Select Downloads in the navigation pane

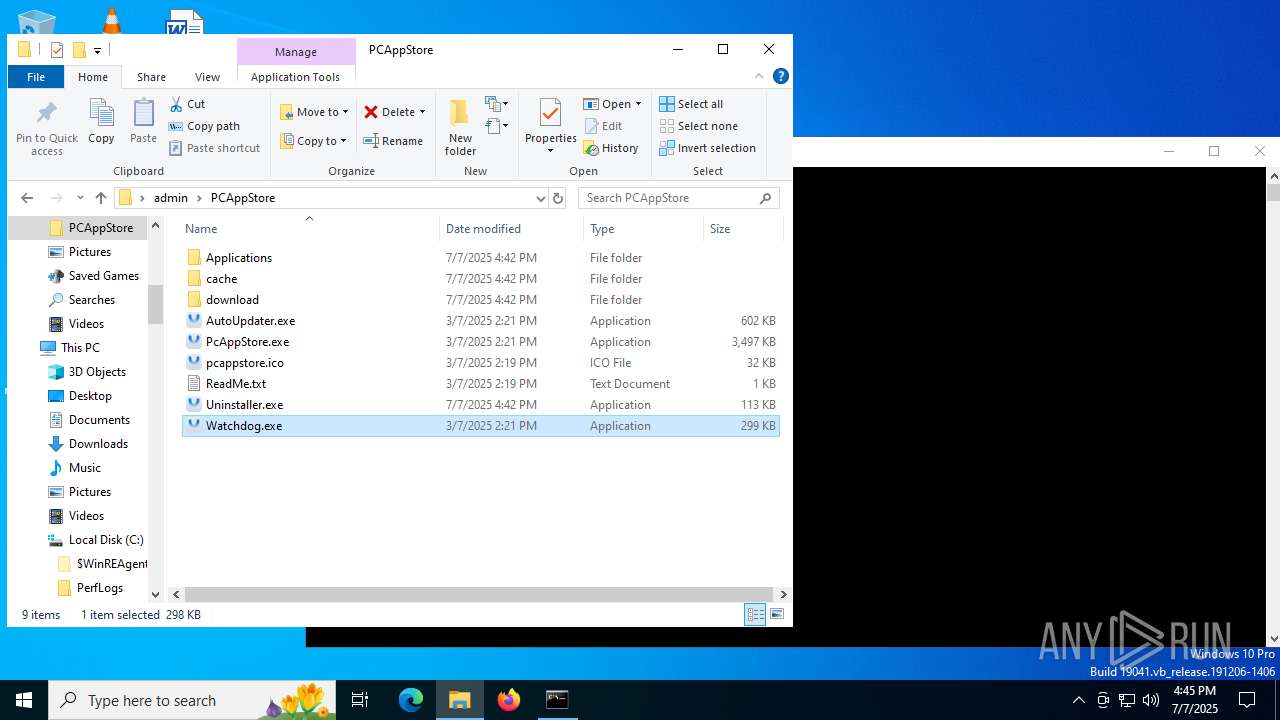pos(98,444)
